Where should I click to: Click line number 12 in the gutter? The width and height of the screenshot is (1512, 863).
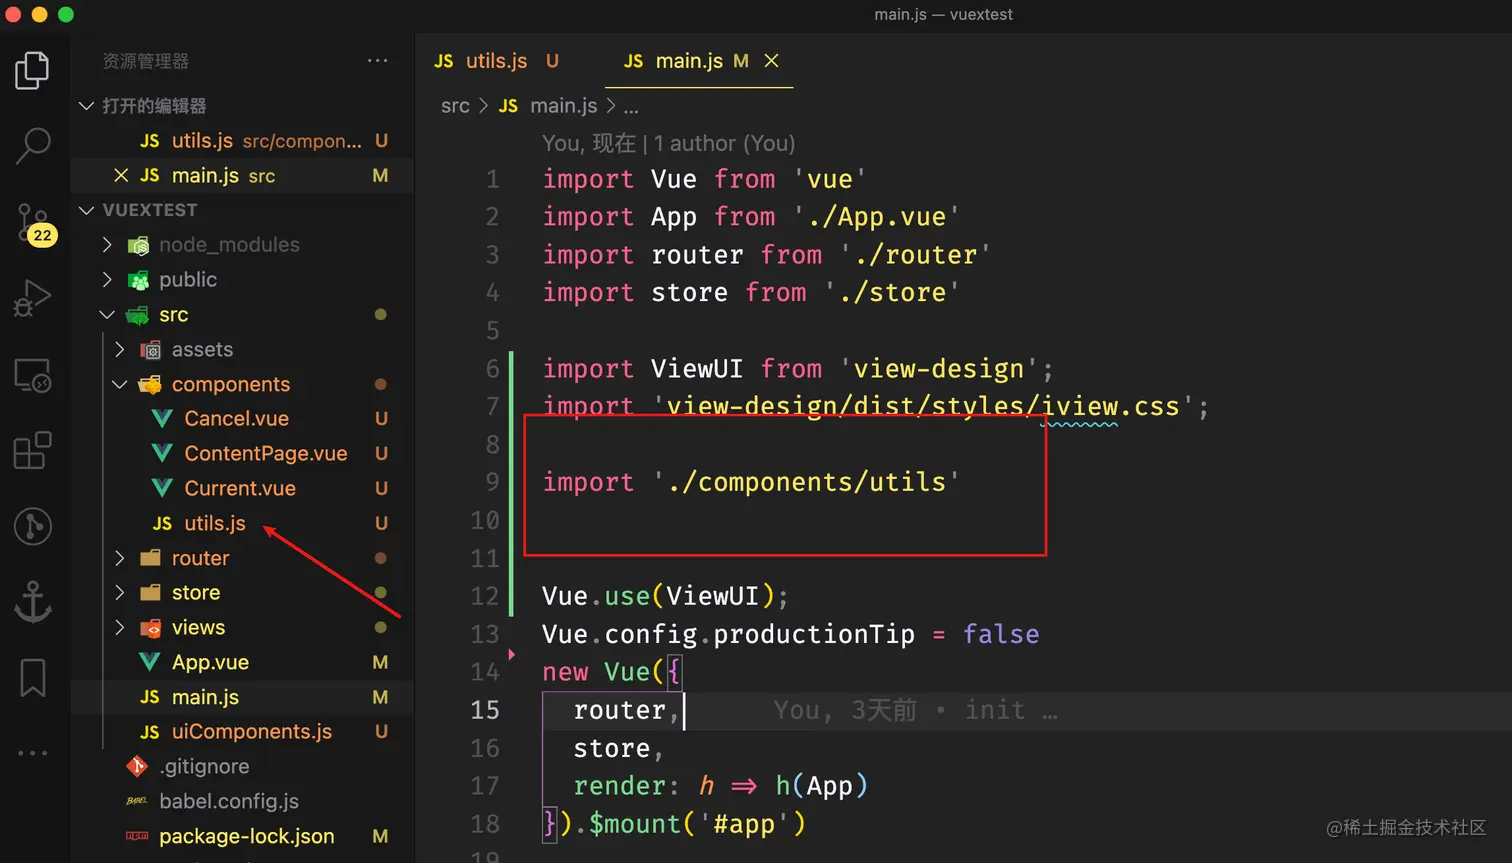[485, 596]
